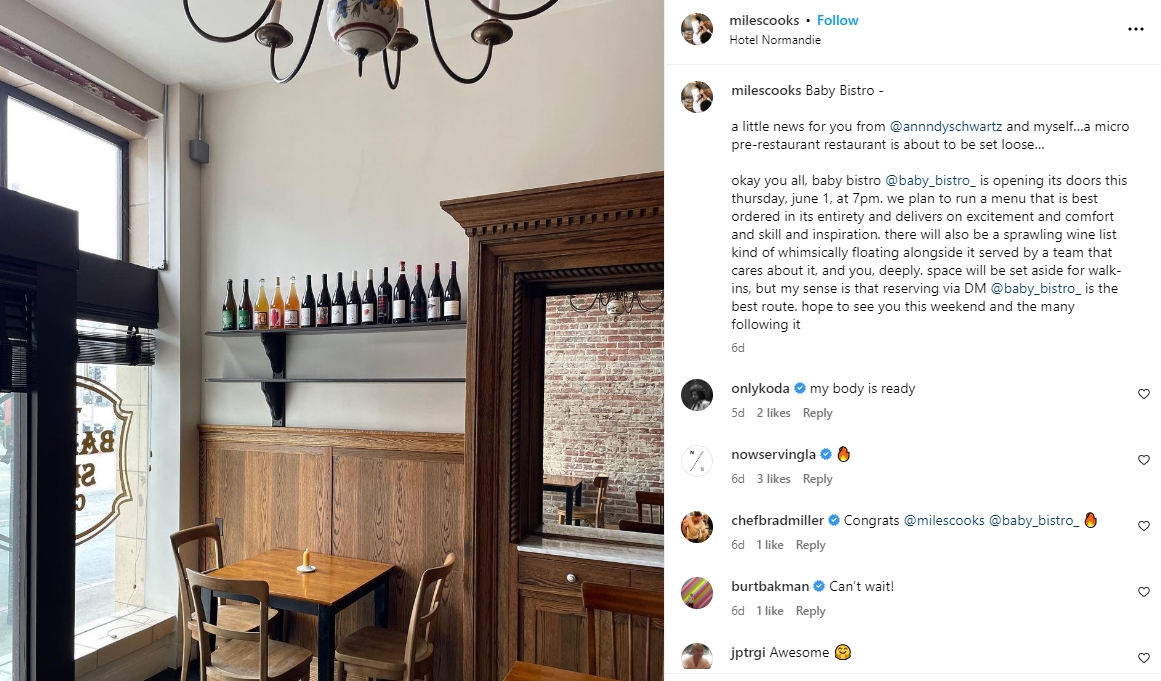Click milescooks avatar in post header
The image size is (1161, 681).
point(697,29)
